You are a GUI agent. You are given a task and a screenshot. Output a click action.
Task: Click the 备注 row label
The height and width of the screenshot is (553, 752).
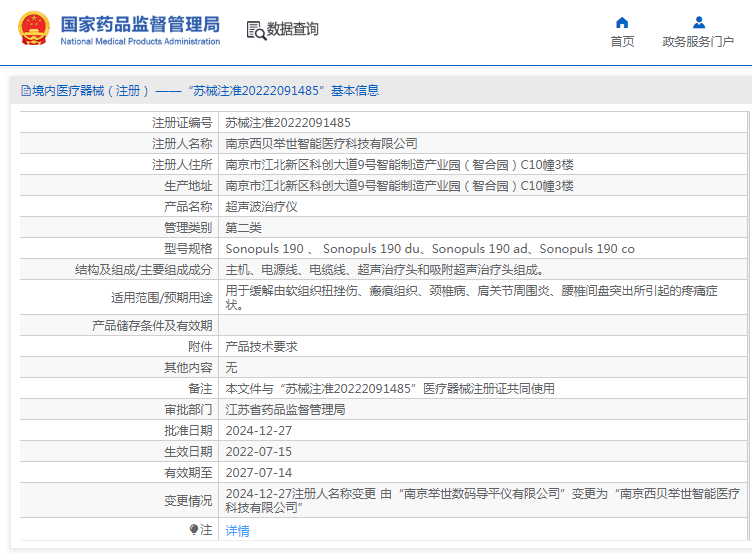click(200, 388)
